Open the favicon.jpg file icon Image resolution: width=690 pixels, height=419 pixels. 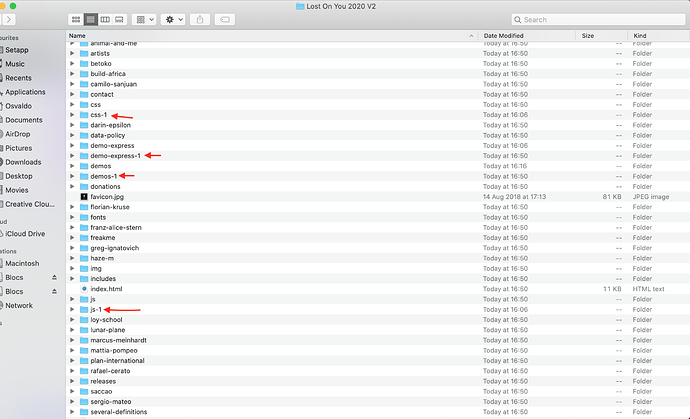click(84, 197)
